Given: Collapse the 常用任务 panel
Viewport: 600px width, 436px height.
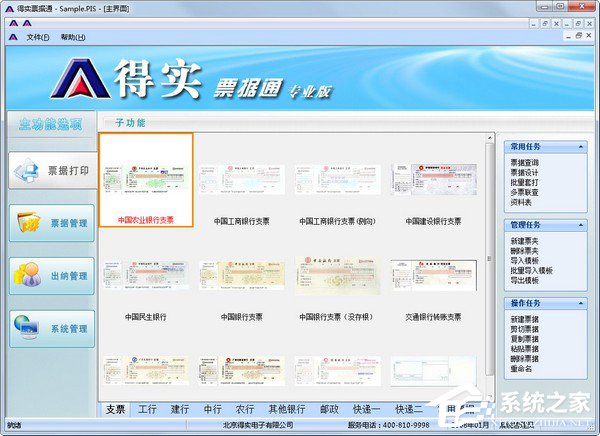Looking at the screenshot, I should [581, 147].
